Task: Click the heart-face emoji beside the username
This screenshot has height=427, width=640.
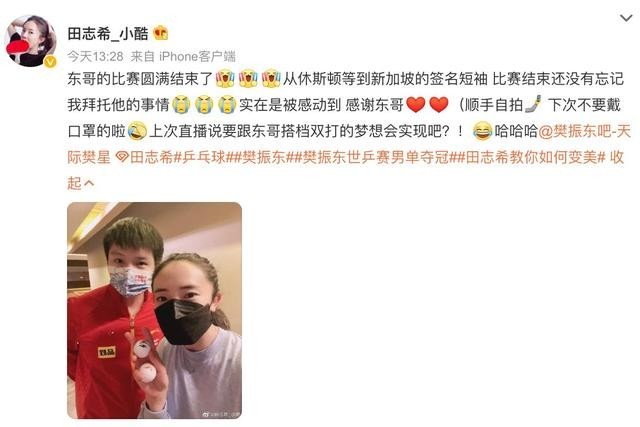Action: coord(160,33)
